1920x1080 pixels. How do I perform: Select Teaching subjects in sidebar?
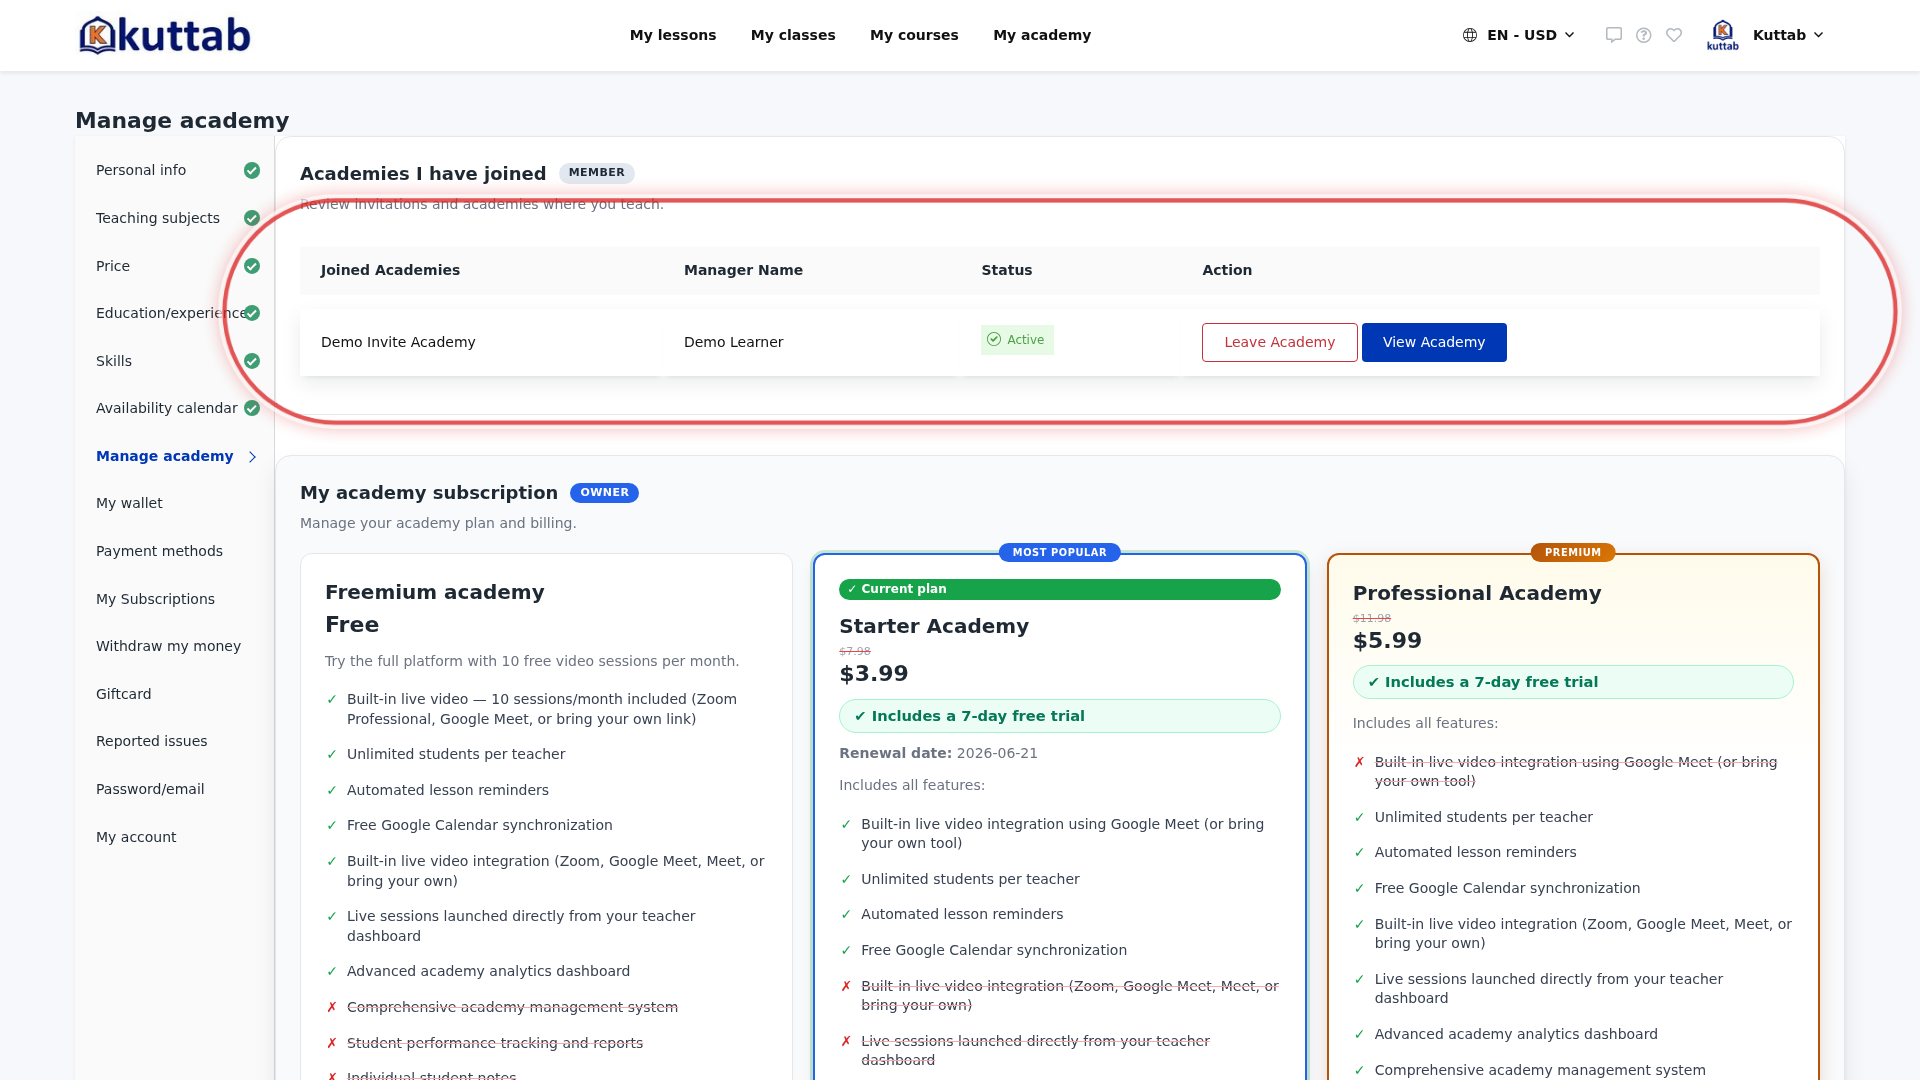click(x=158, y=218)
